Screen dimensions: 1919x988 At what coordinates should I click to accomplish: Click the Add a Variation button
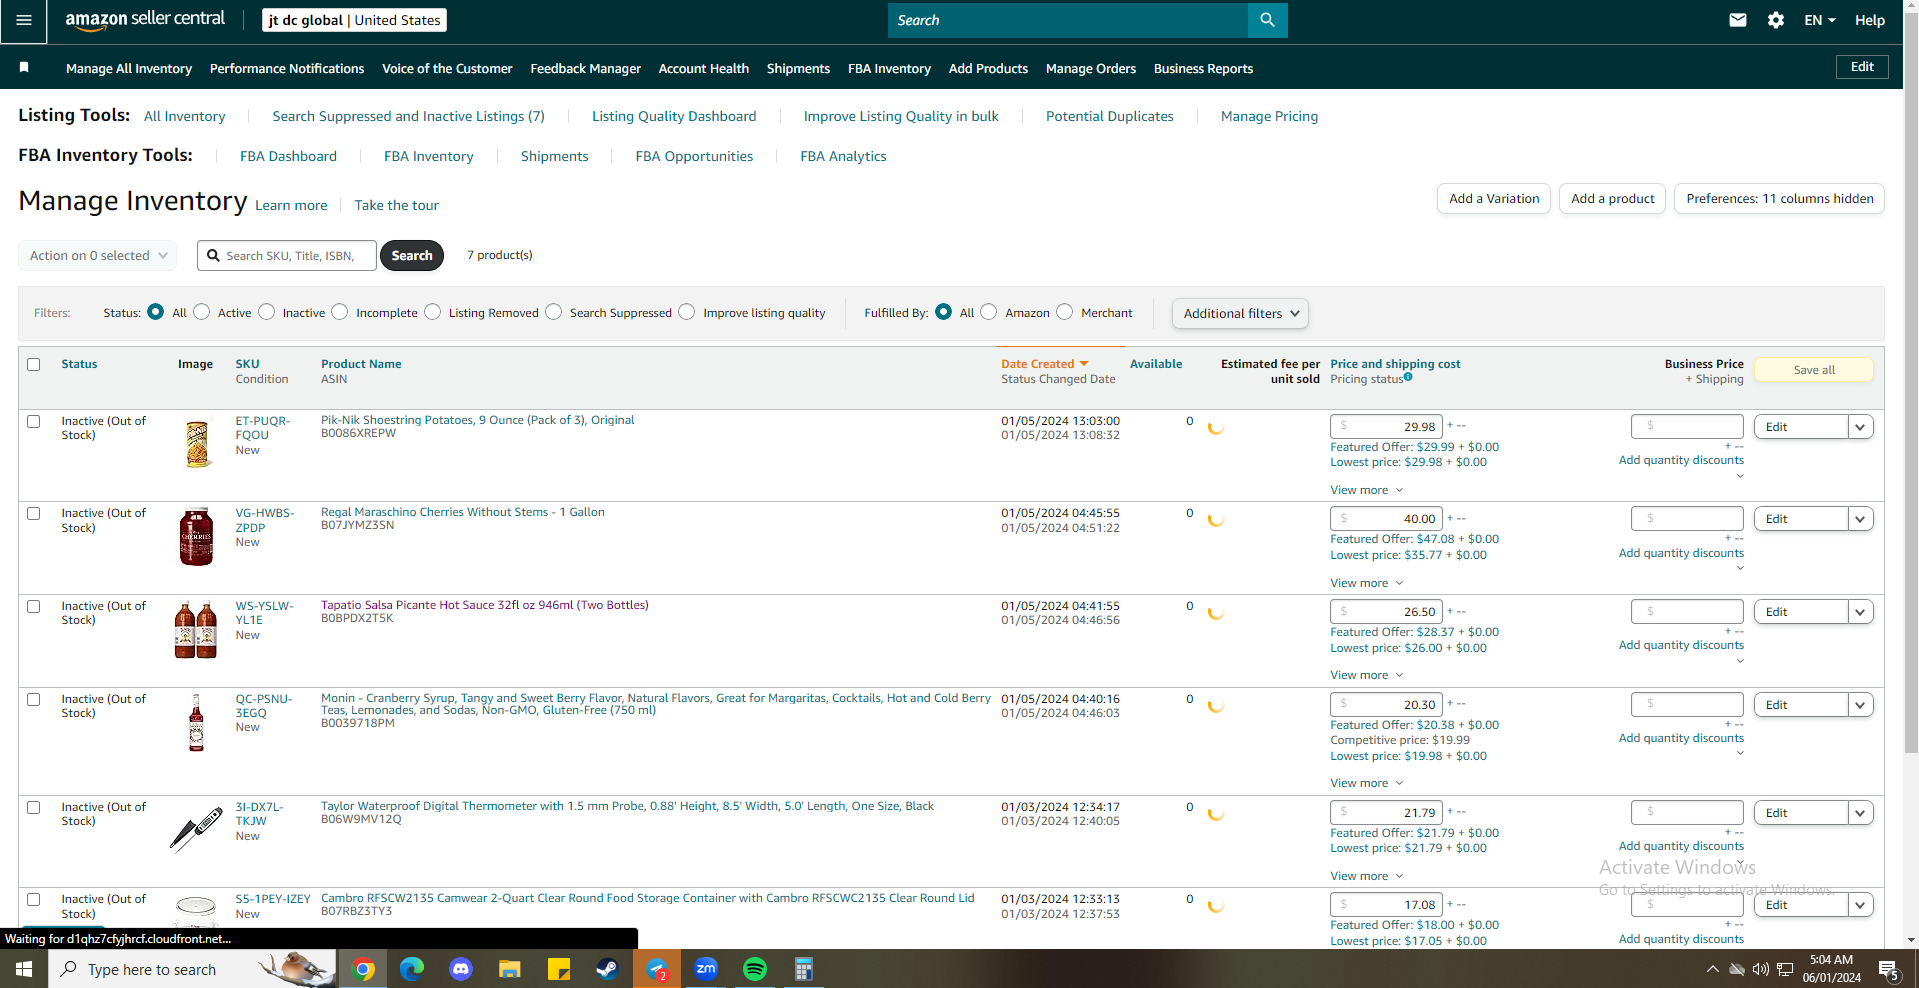(x=1495, y=199)
